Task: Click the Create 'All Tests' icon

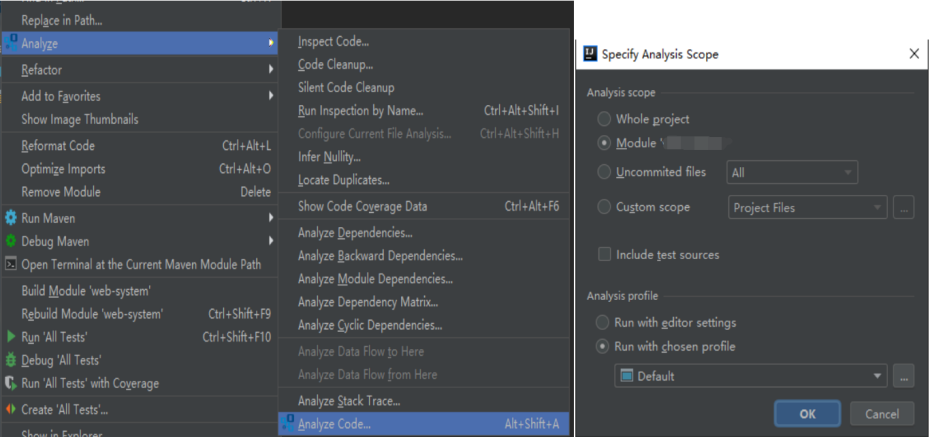Action: 11,409
